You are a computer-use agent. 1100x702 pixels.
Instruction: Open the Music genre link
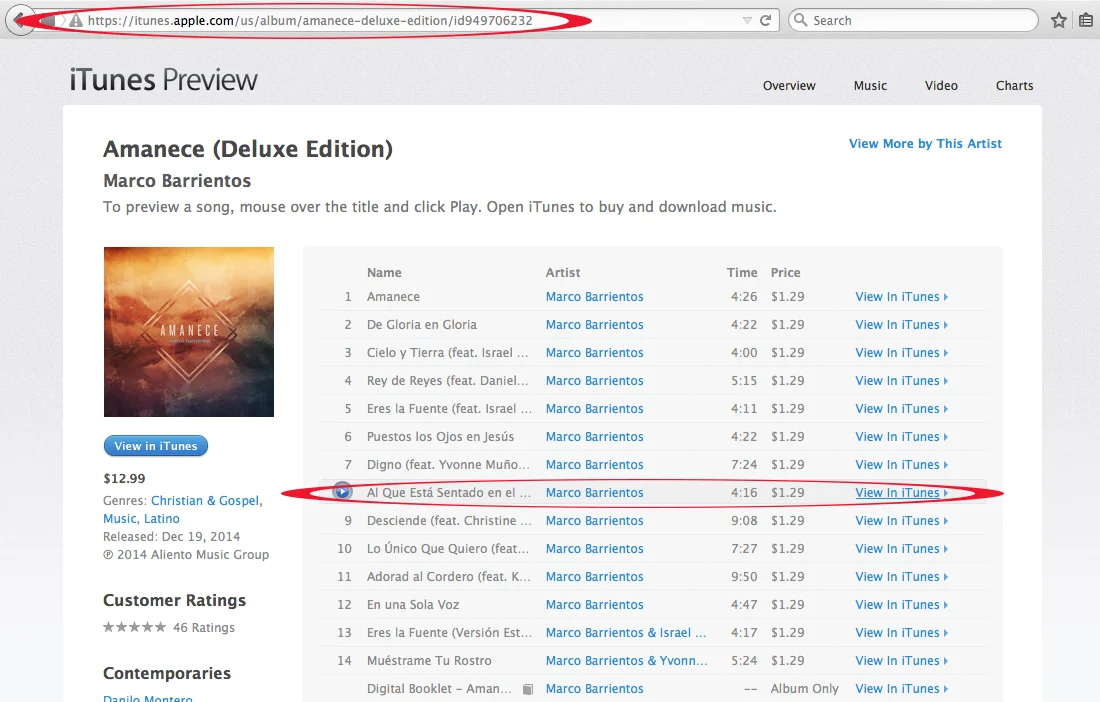click(x=120, y=519)
